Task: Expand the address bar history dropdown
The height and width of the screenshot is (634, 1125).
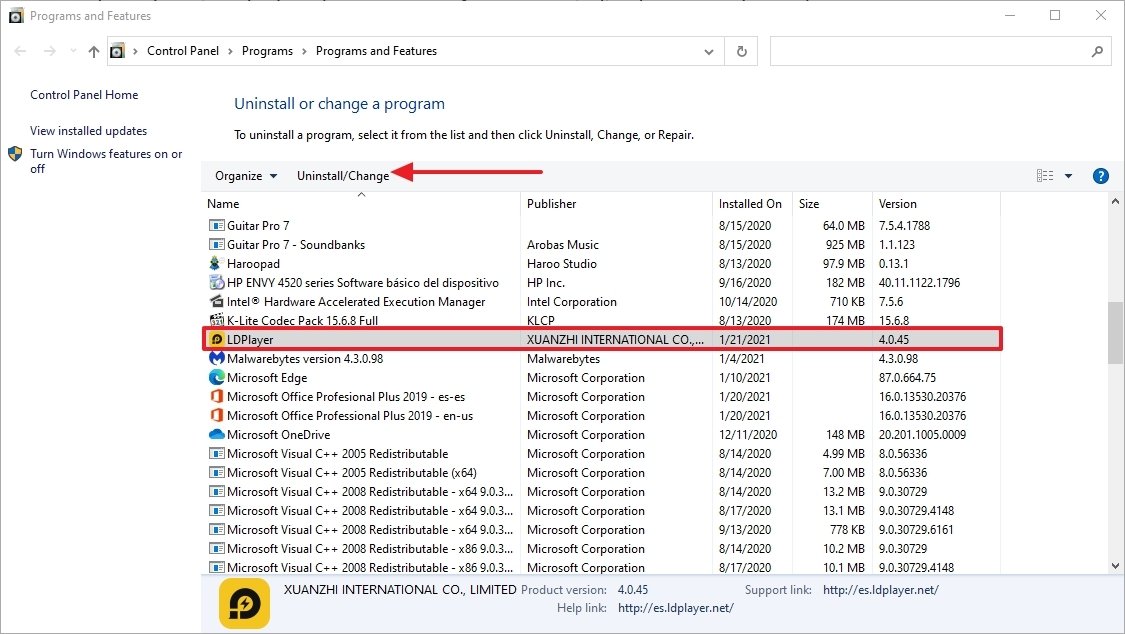Action: (709, 52)
